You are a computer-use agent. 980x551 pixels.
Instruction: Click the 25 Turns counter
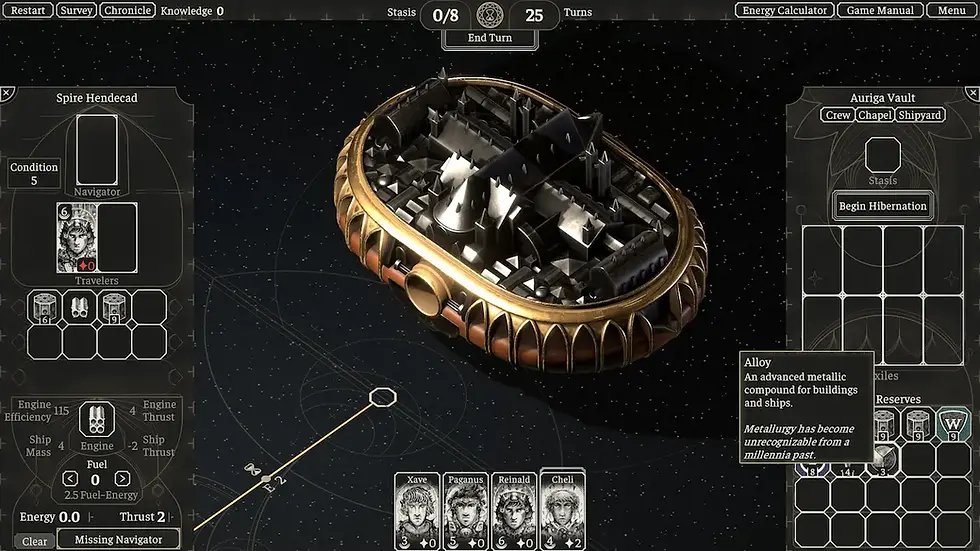534,14
